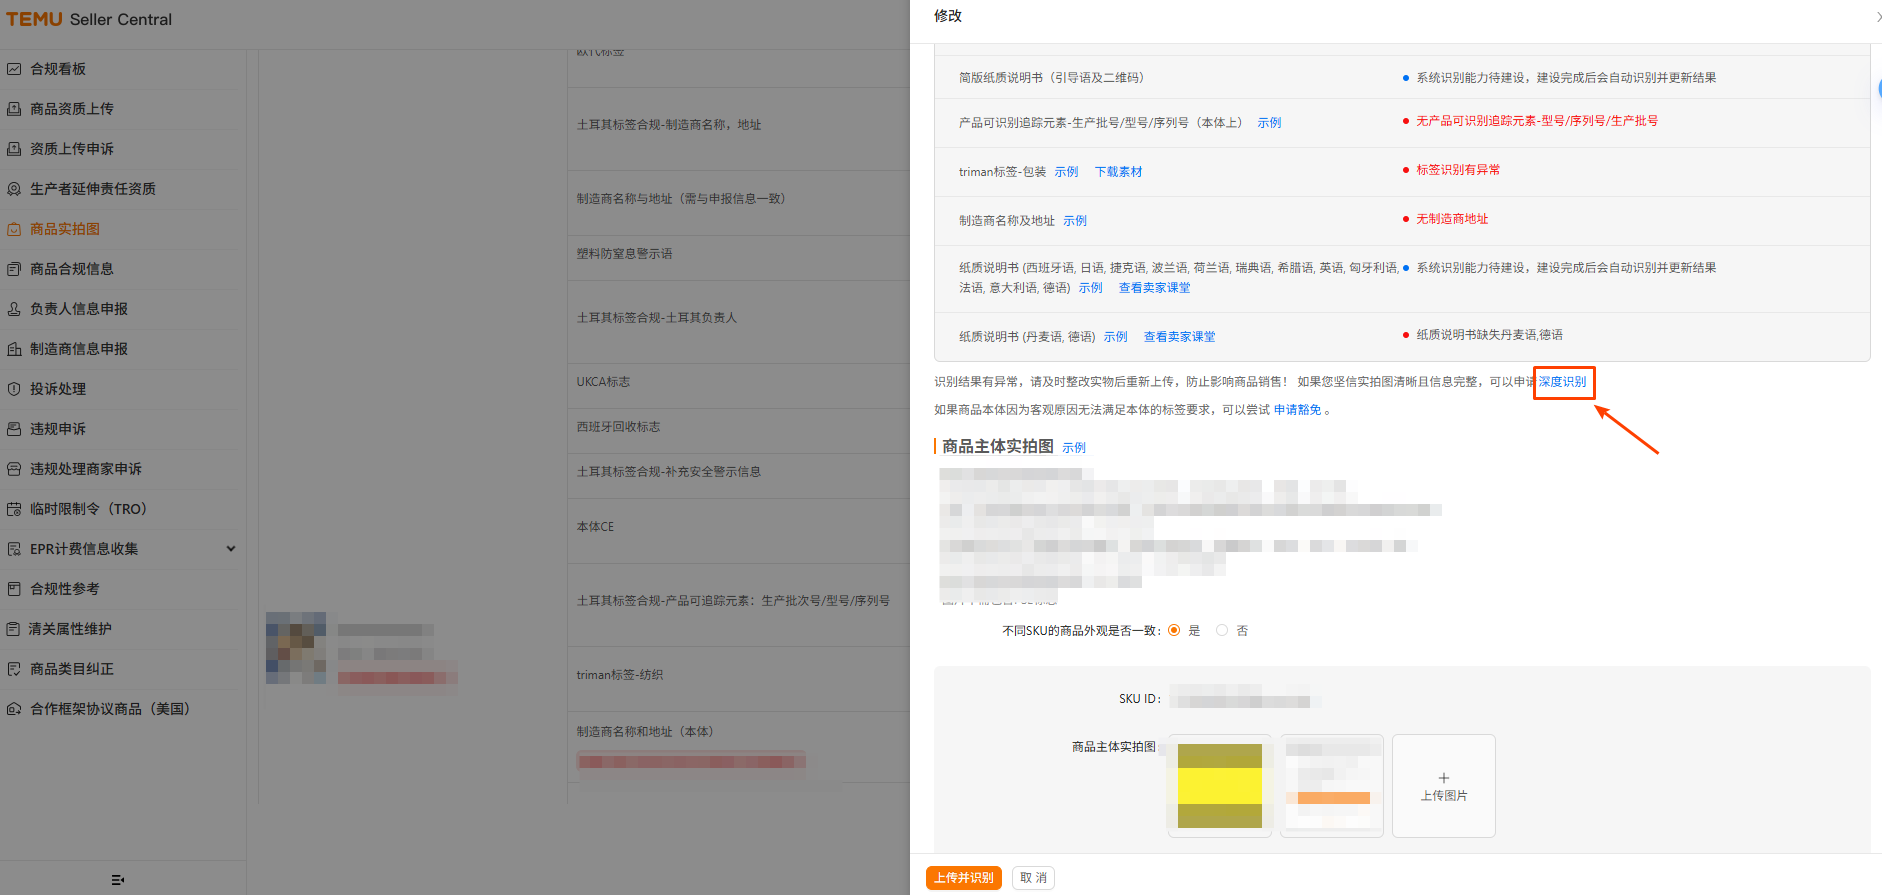Image resolution: width=1882 pixels, height=895 pixels.
Task: Click 示例 link in 制造商名称及地址 row
Action: (x=1075, y=221)
